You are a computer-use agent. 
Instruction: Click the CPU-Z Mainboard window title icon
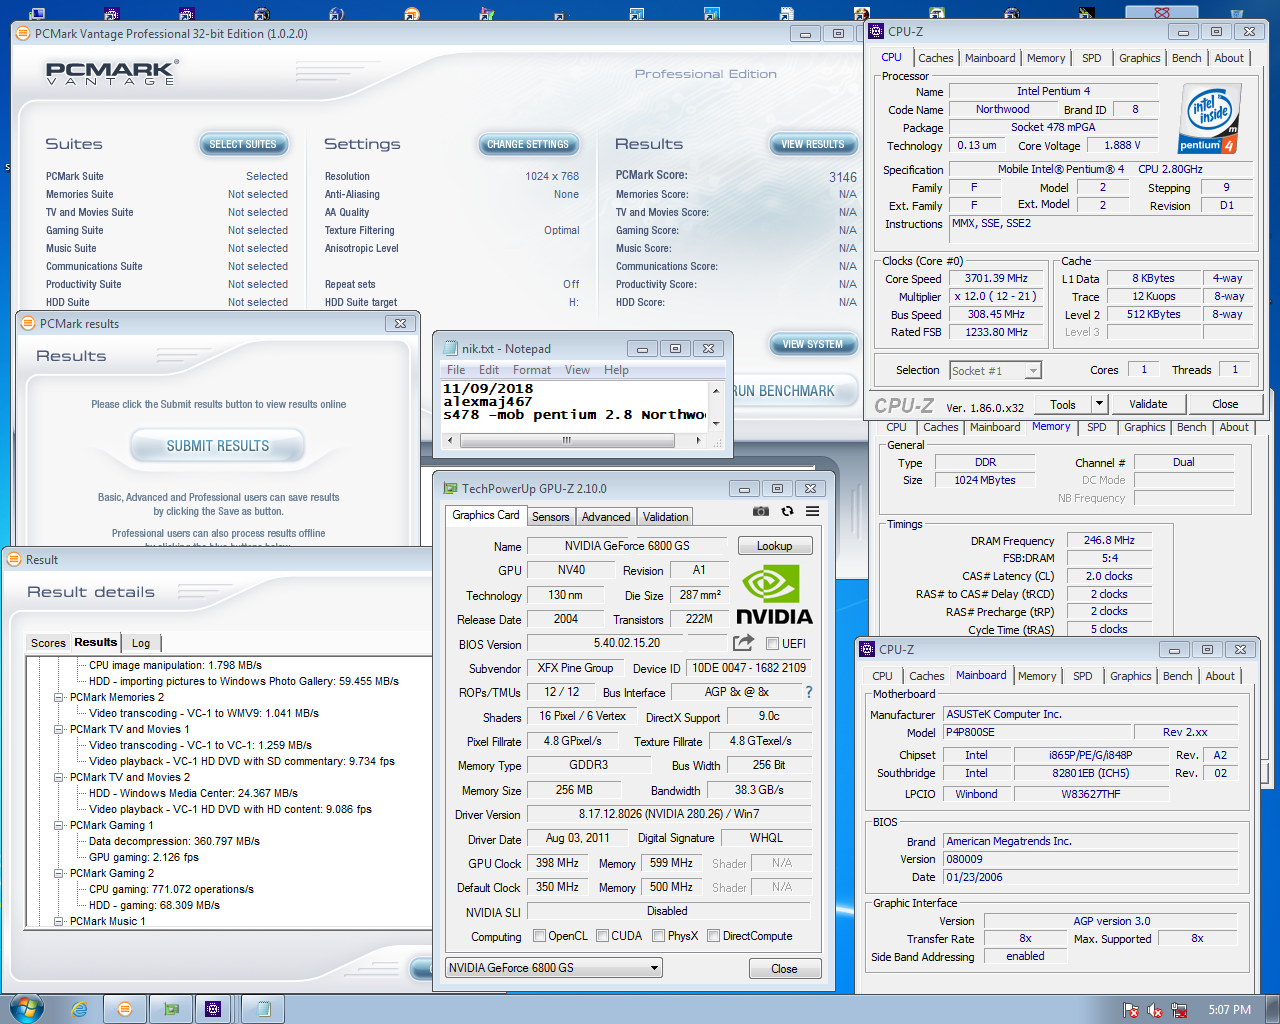(x=867, y=649)
